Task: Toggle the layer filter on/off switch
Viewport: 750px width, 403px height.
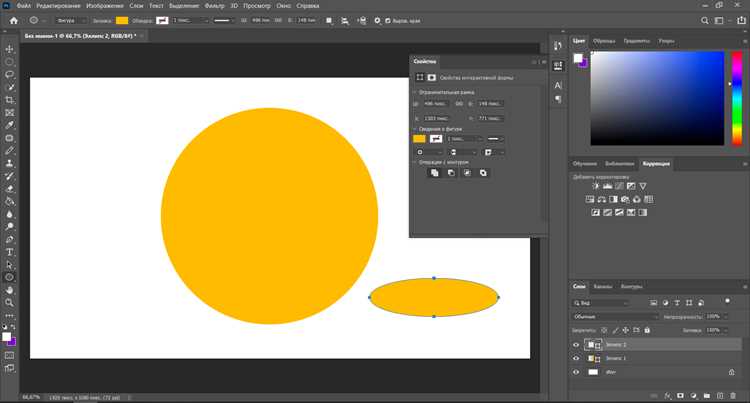Action: (727, 301)
